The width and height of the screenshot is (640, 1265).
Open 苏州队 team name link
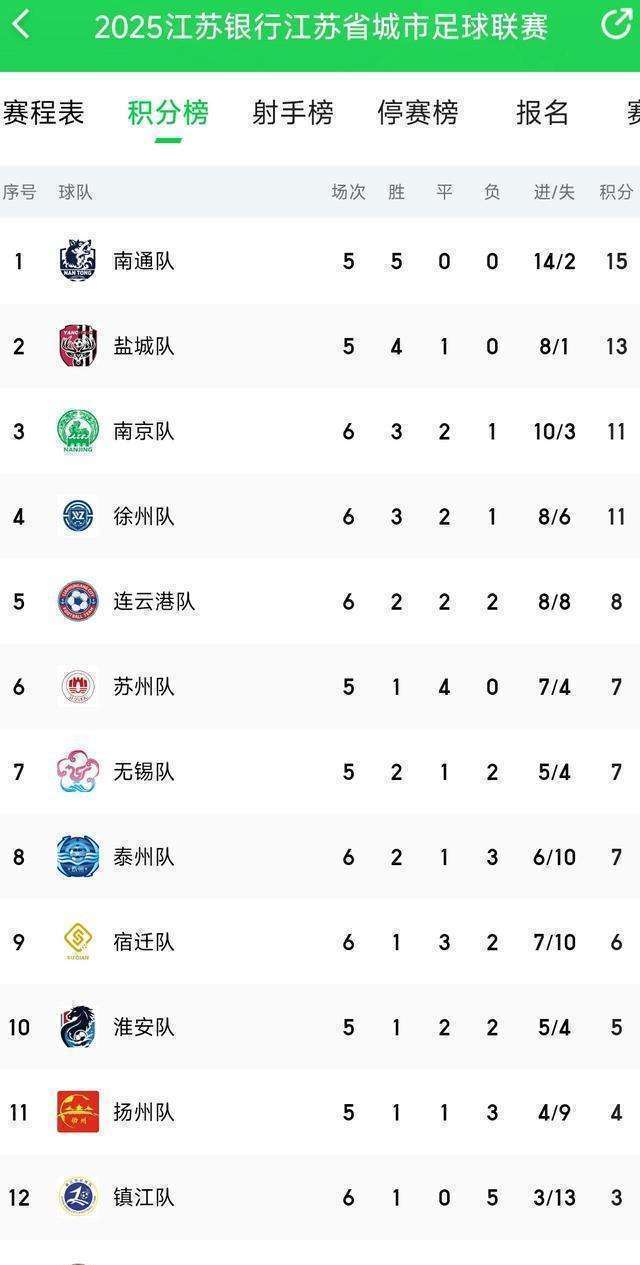pos(144,687)
